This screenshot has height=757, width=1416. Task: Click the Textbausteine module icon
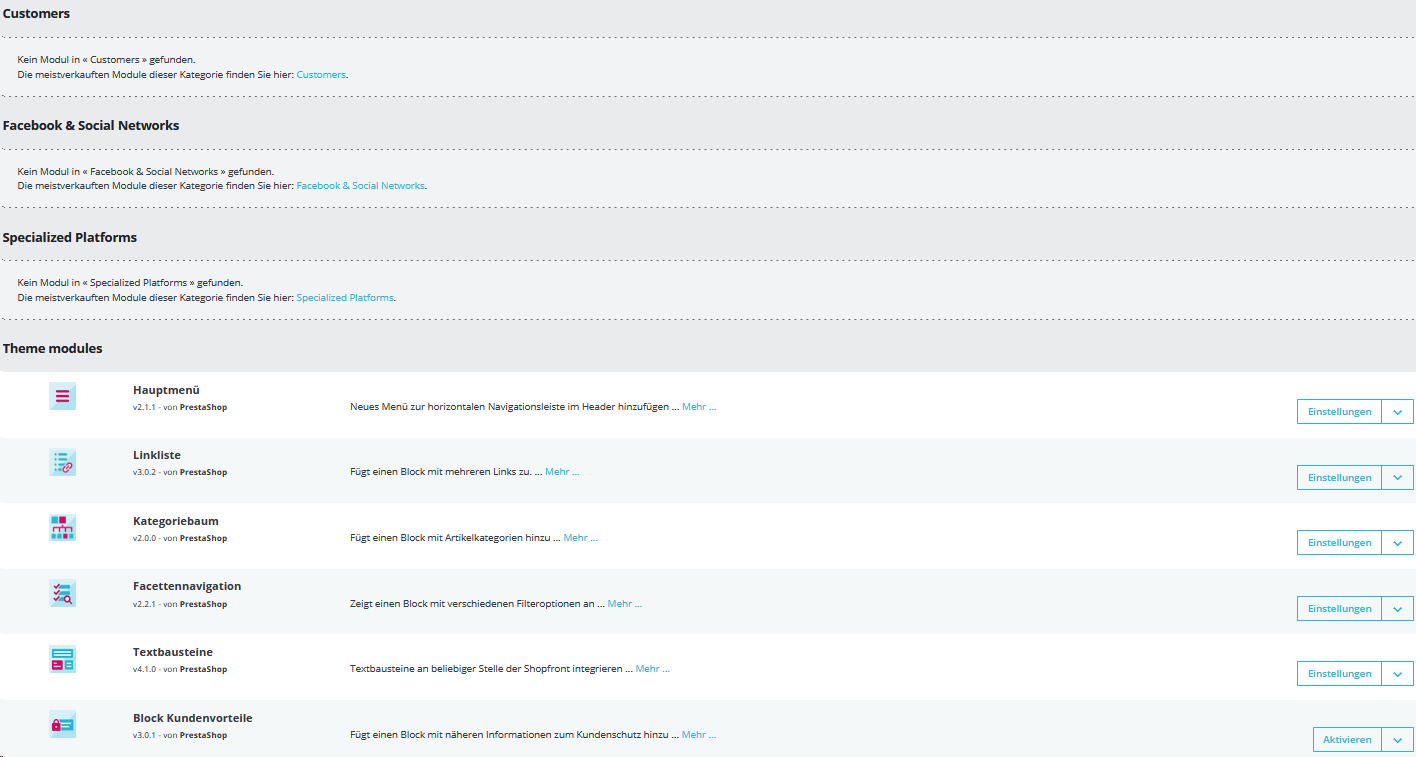pos(62,658)
